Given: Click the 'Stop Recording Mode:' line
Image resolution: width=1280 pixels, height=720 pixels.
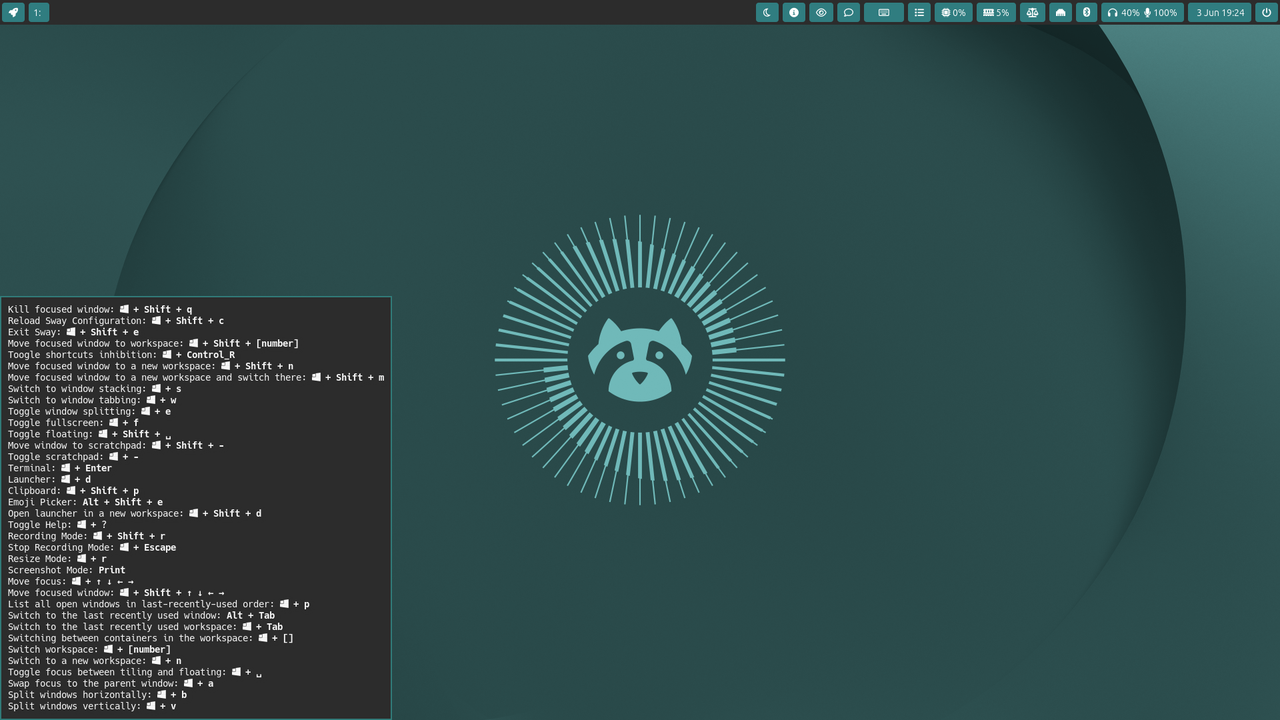Looking at the screenshot, I should pos(92,547).
